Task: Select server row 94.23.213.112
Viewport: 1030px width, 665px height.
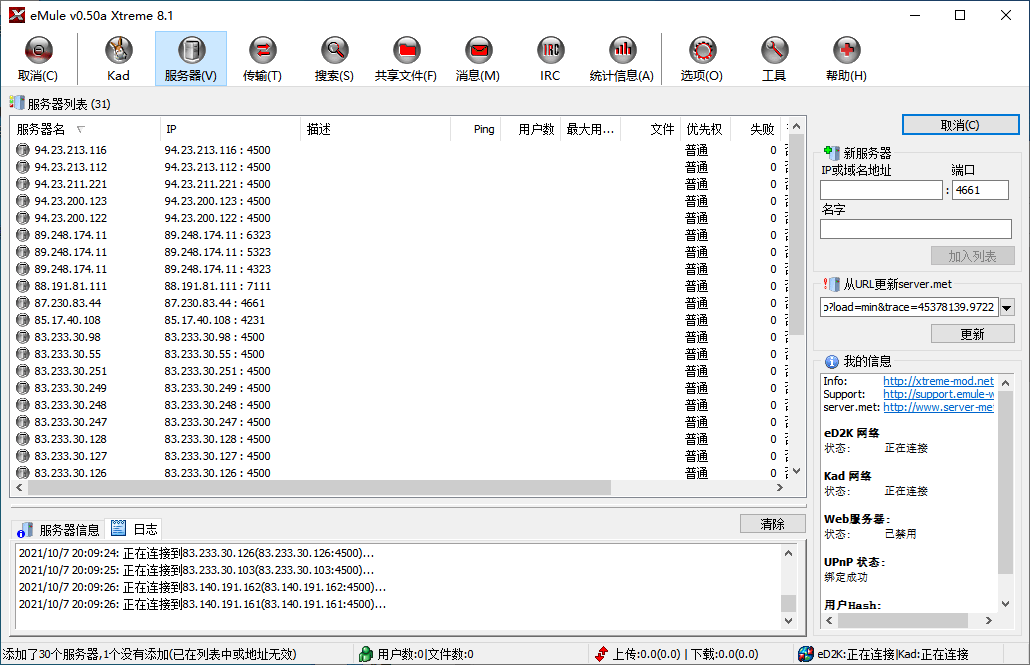Action: pos(401,167)
